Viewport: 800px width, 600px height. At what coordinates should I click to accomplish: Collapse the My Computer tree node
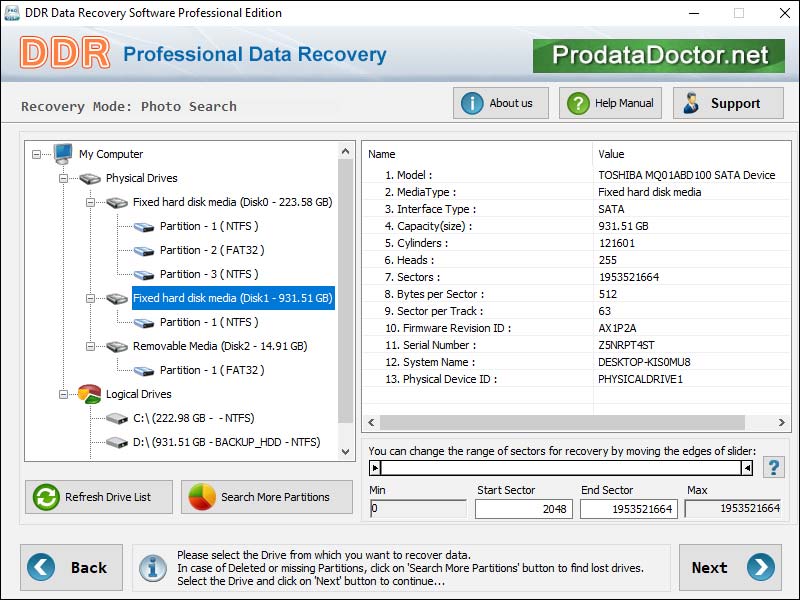[x=36, y=154]
